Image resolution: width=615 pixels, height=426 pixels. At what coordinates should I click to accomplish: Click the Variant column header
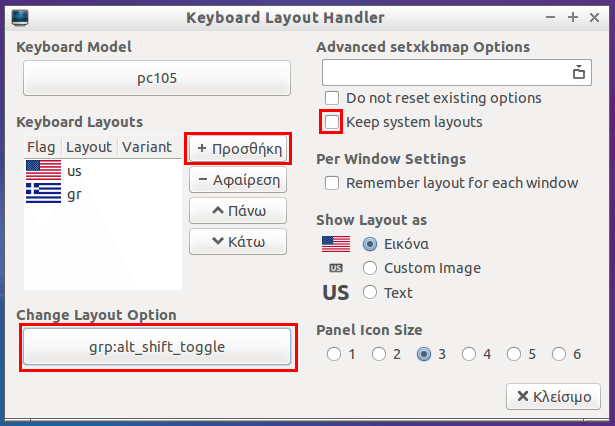[147, 147]
